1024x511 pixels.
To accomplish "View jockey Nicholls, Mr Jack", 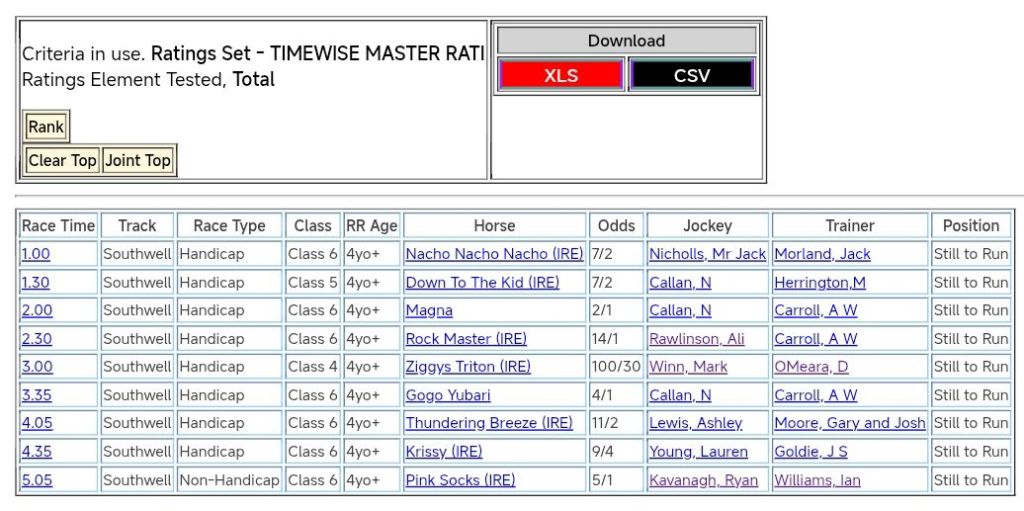I will point(707,254).
